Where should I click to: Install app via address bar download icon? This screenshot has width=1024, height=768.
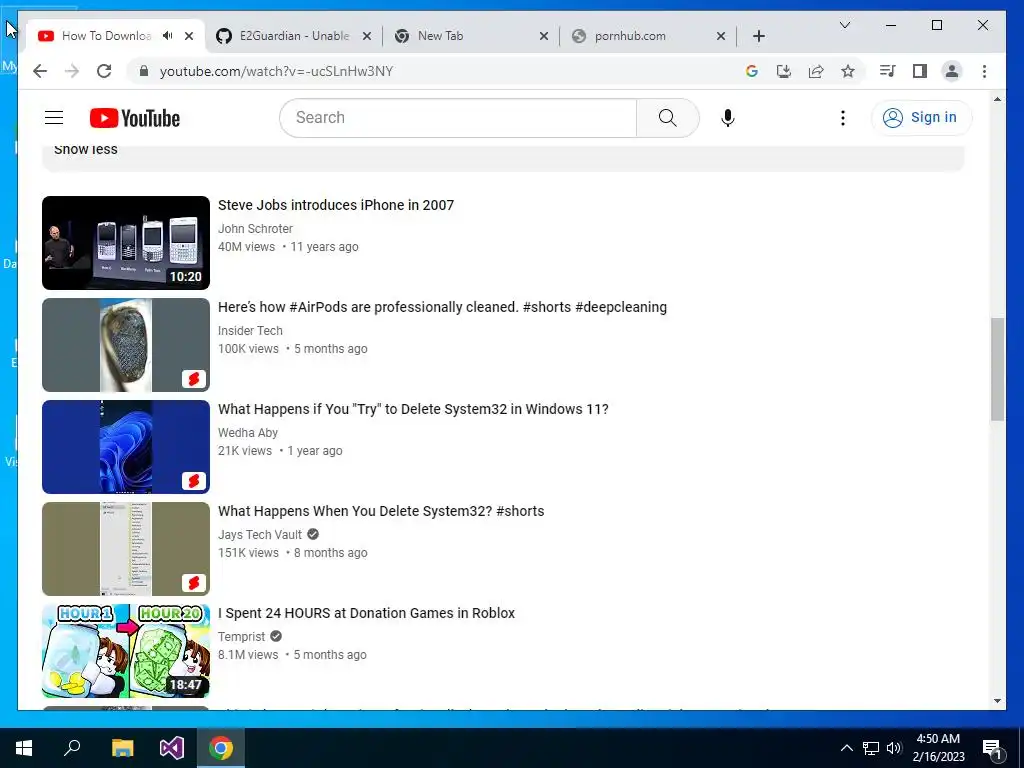click(784, 71)
